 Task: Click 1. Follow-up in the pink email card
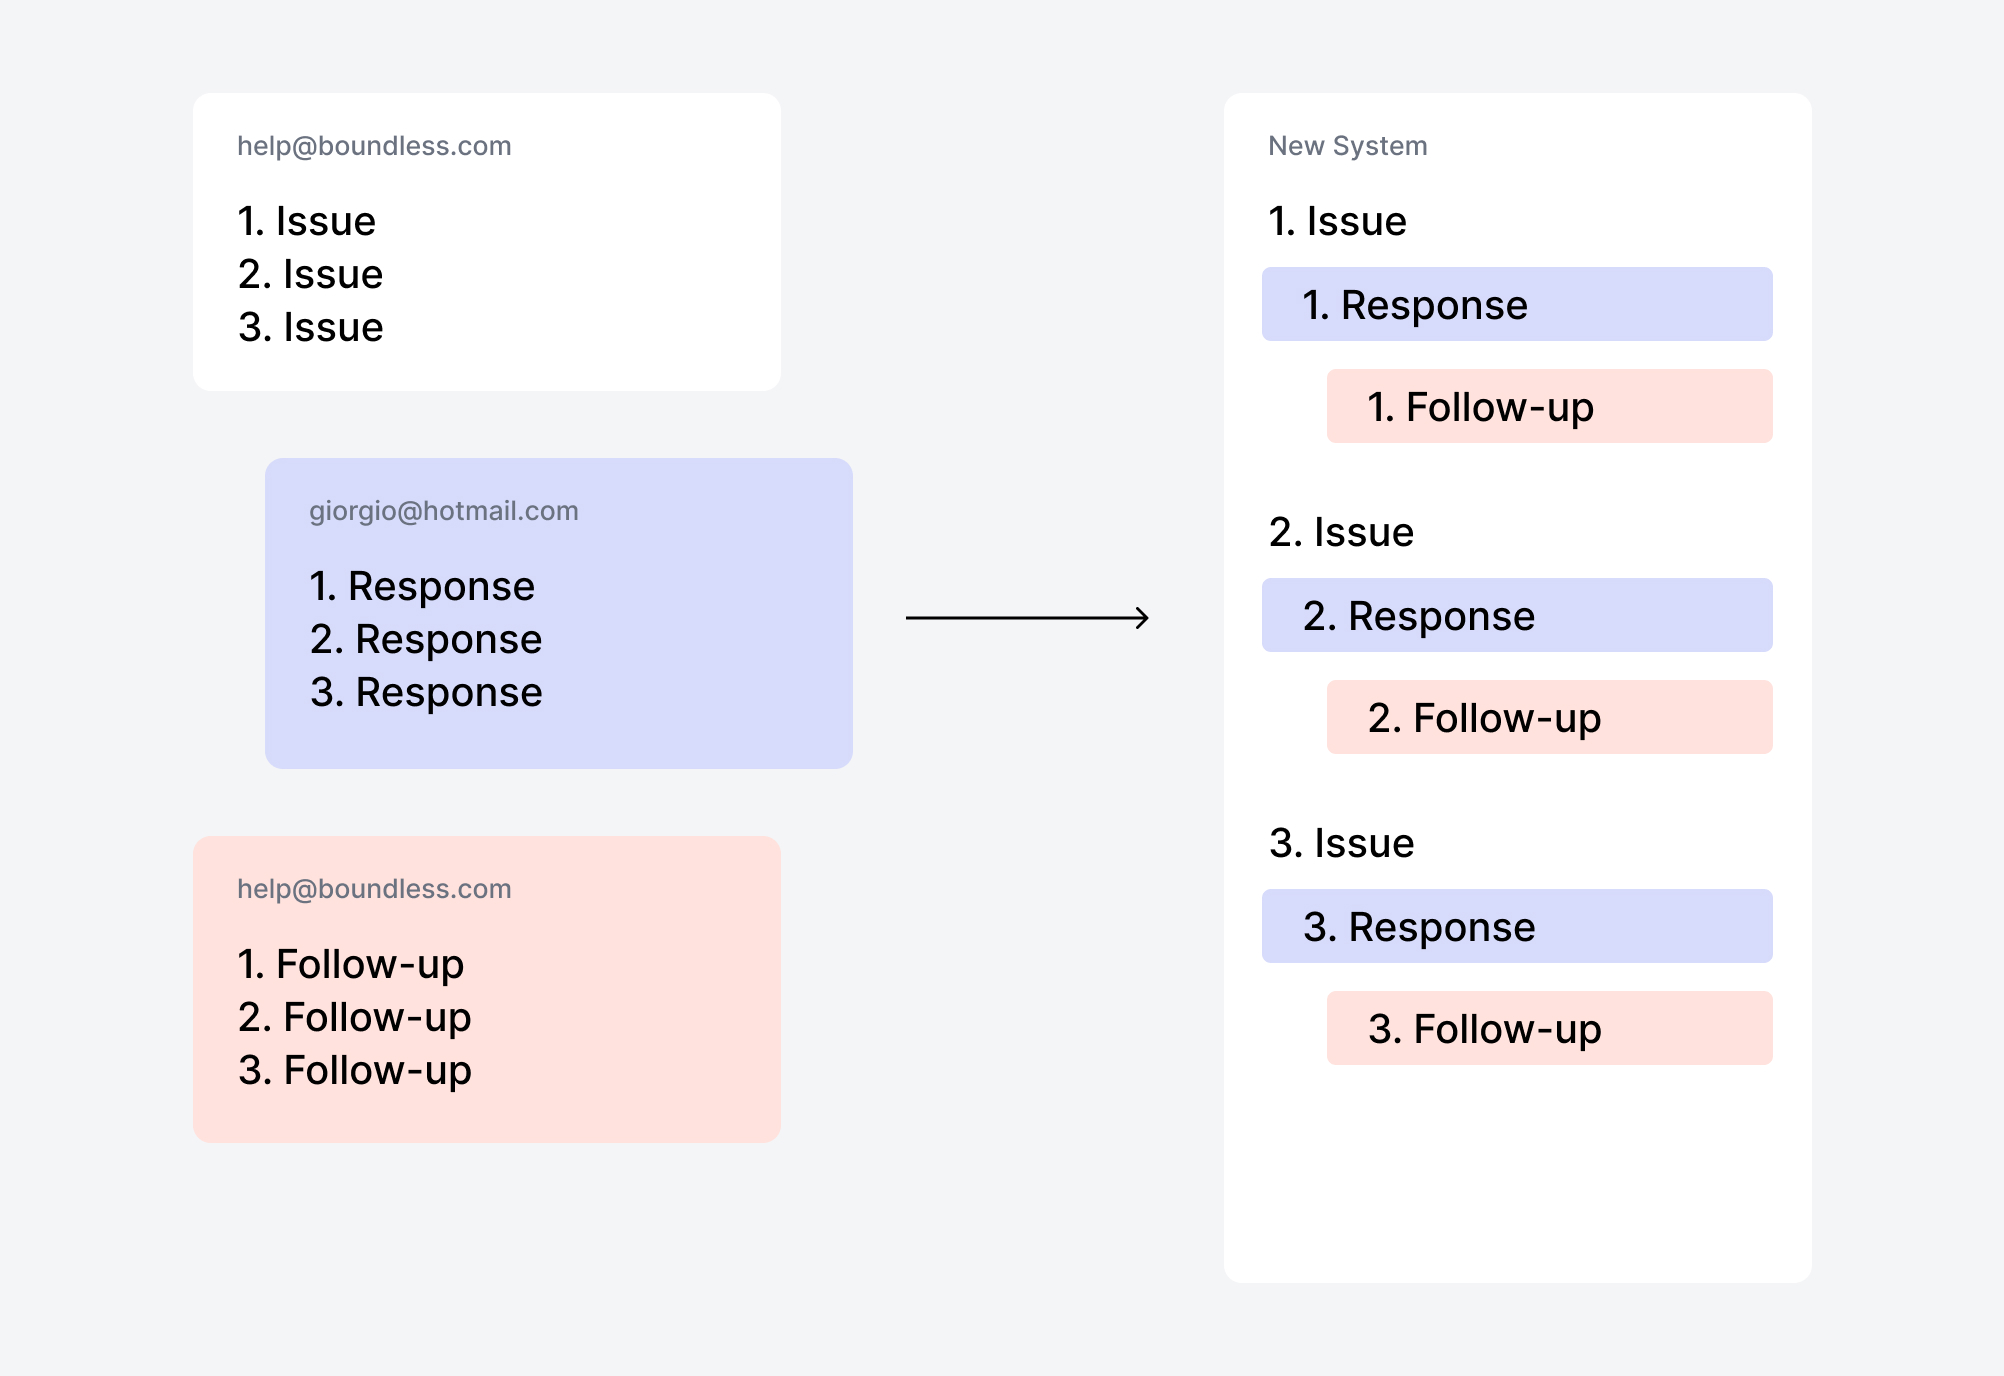[350, 964]
